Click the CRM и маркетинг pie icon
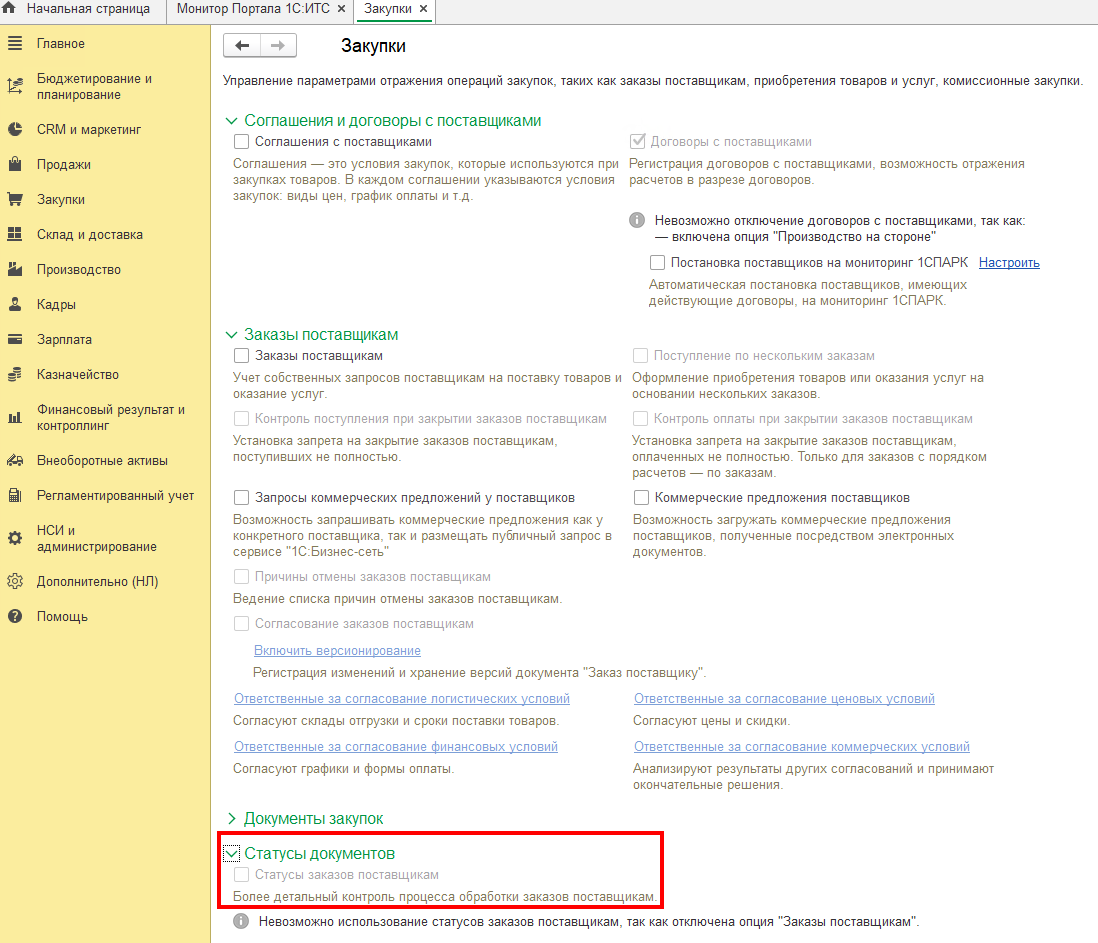The width and height of the screenshot is (1098, 943). click(x=15, y=130)
